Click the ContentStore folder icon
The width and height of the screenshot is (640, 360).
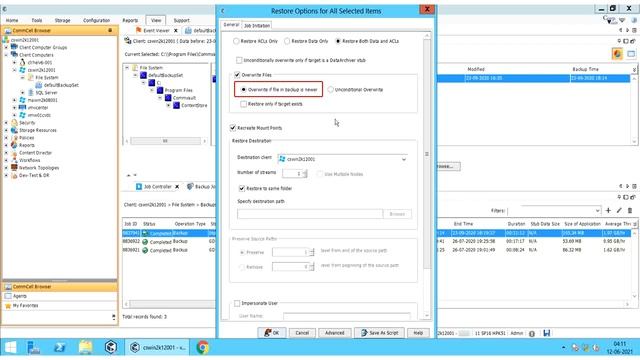tap(176, 105)
